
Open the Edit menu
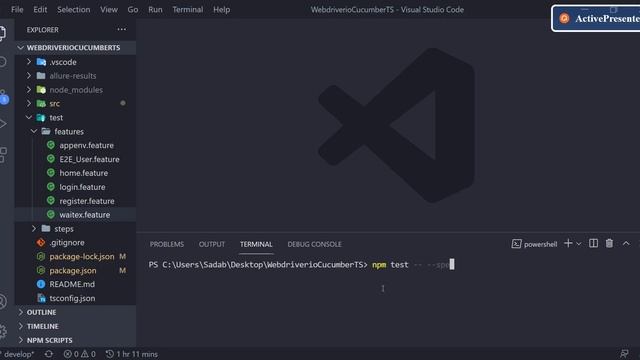click(40, 9)
